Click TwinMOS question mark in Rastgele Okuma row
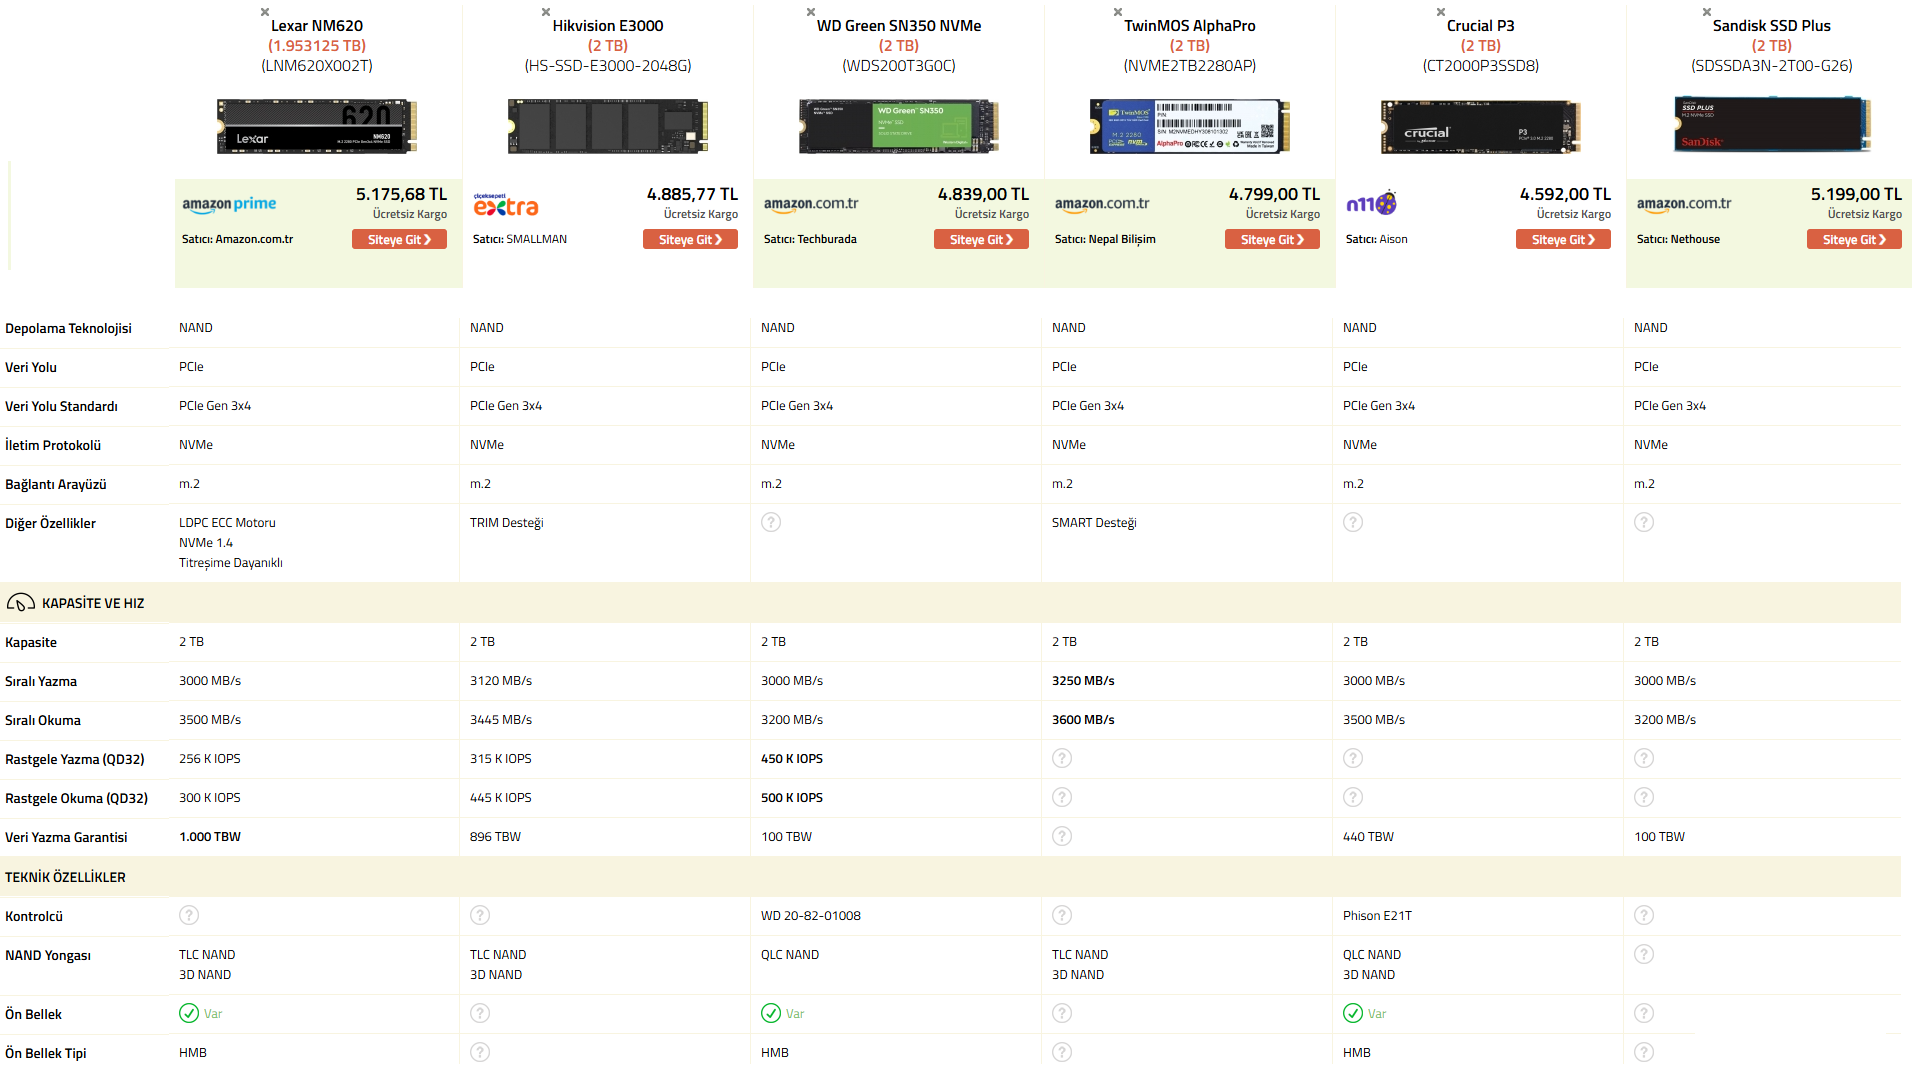The height and width of the screenshot is (1072, 1912). (1062, 797)
